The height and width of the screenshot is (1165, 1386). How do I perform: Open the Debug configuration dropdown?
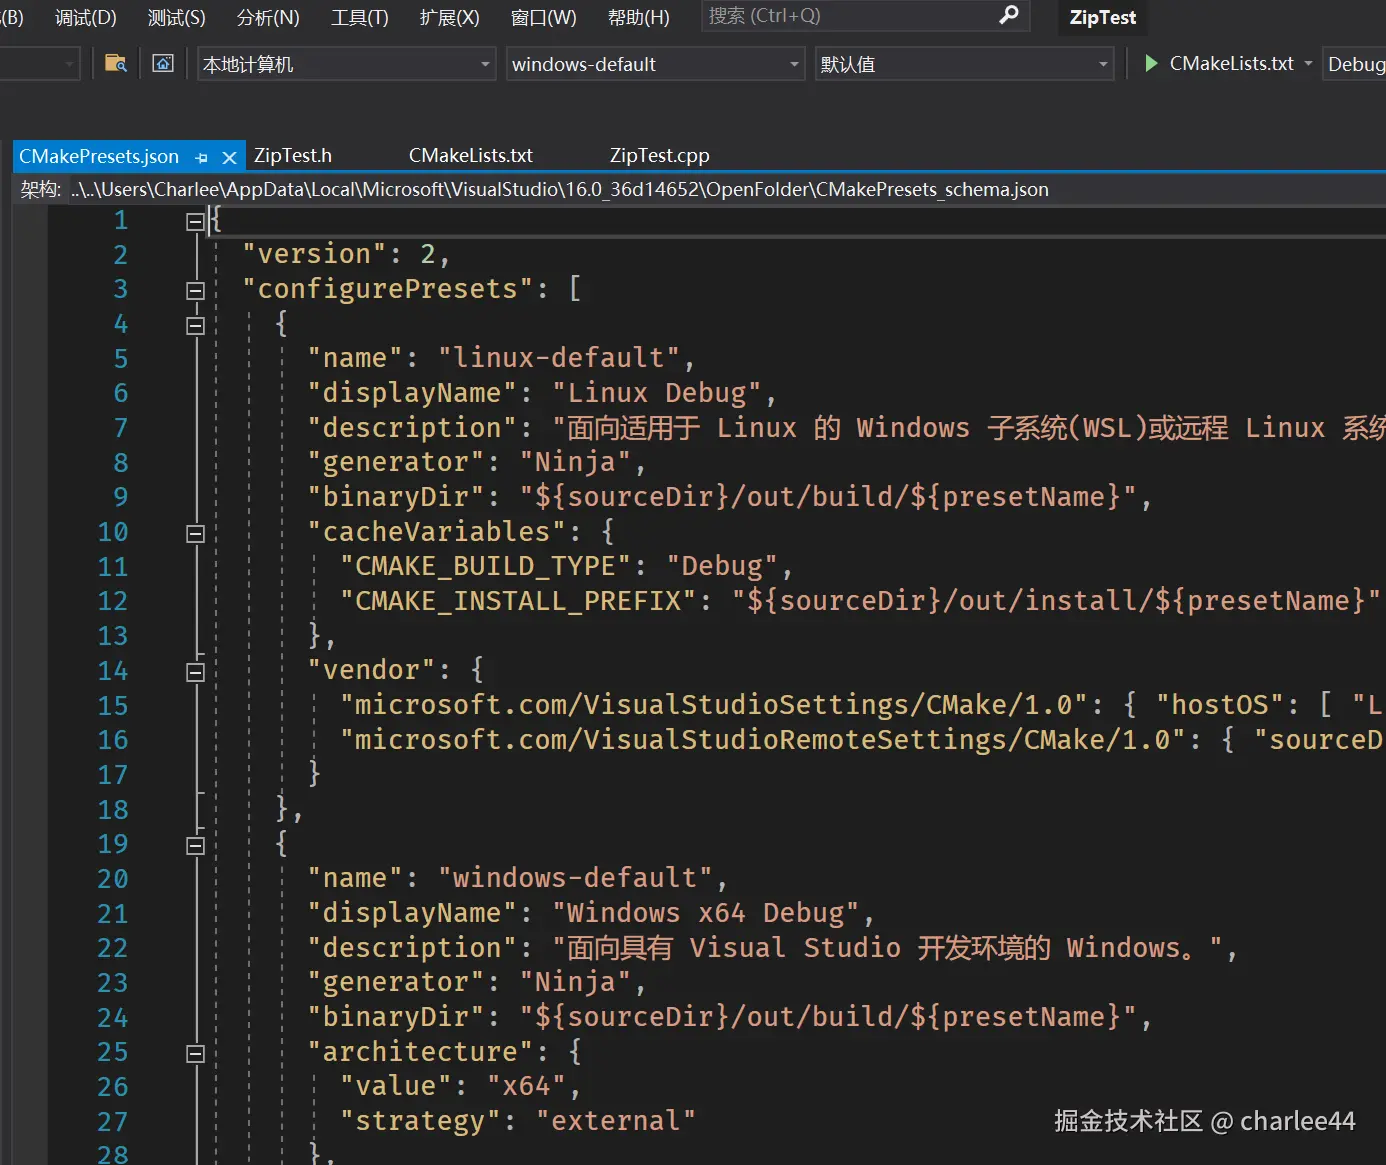1360,63
